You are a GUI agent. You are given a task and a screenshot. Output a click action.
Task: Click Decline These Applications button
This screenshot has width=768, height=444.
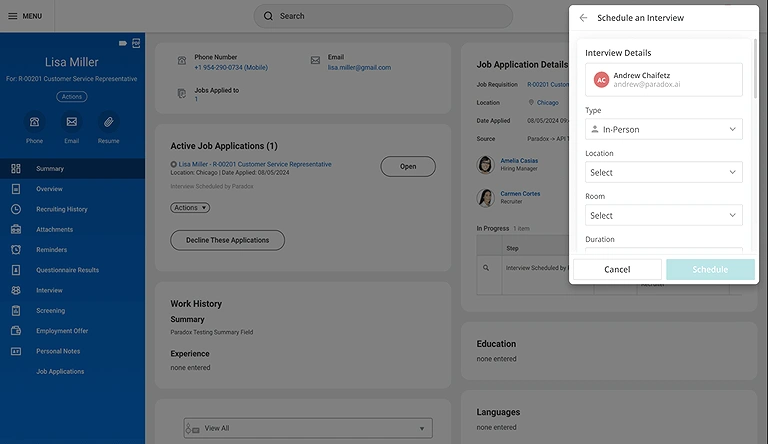[227, 240]
